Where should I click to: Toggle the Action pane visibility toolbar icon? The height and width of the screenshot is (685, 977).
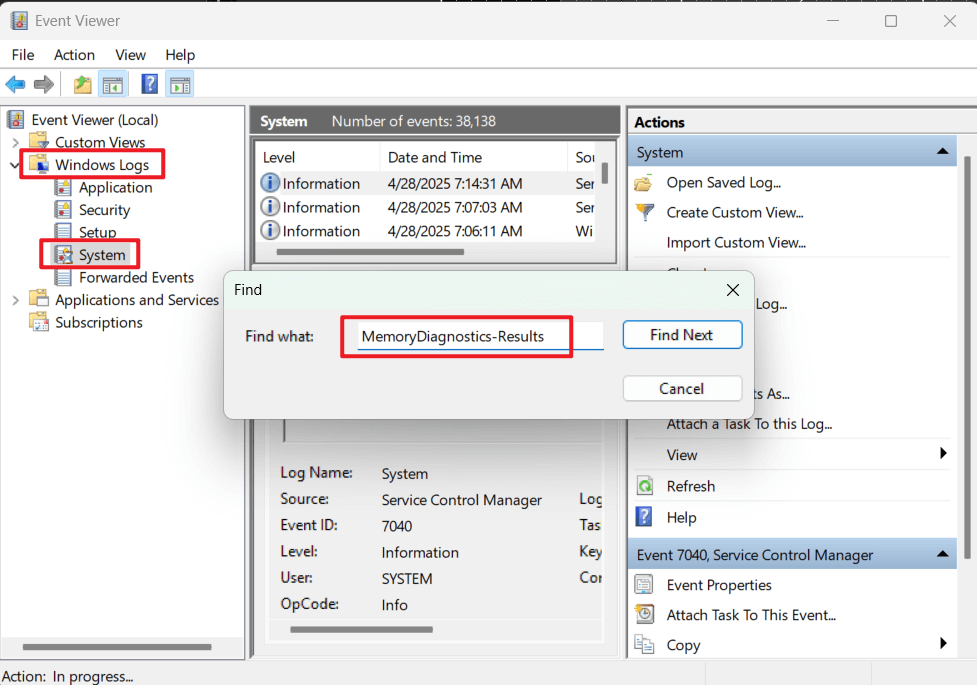[180, 84]
